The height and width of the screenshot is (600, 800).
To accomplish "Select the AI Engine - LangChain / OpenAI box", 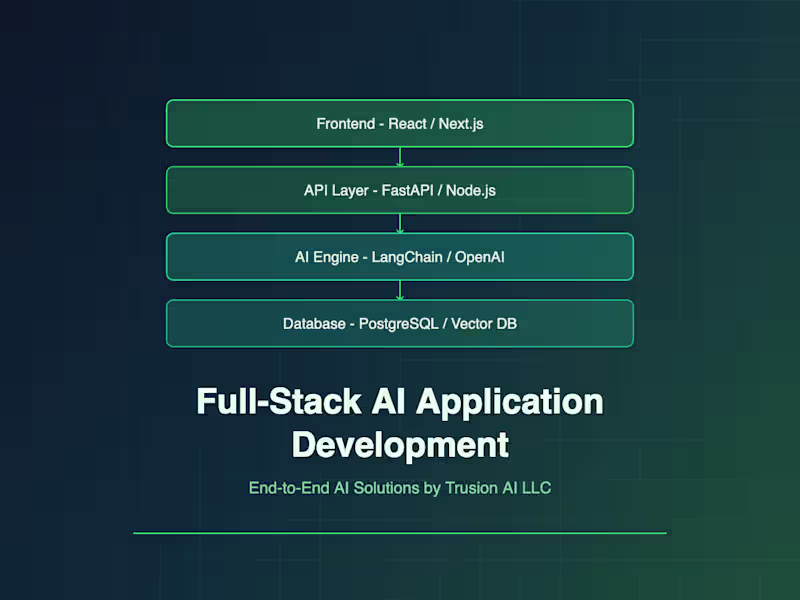I will click(400, 256).
